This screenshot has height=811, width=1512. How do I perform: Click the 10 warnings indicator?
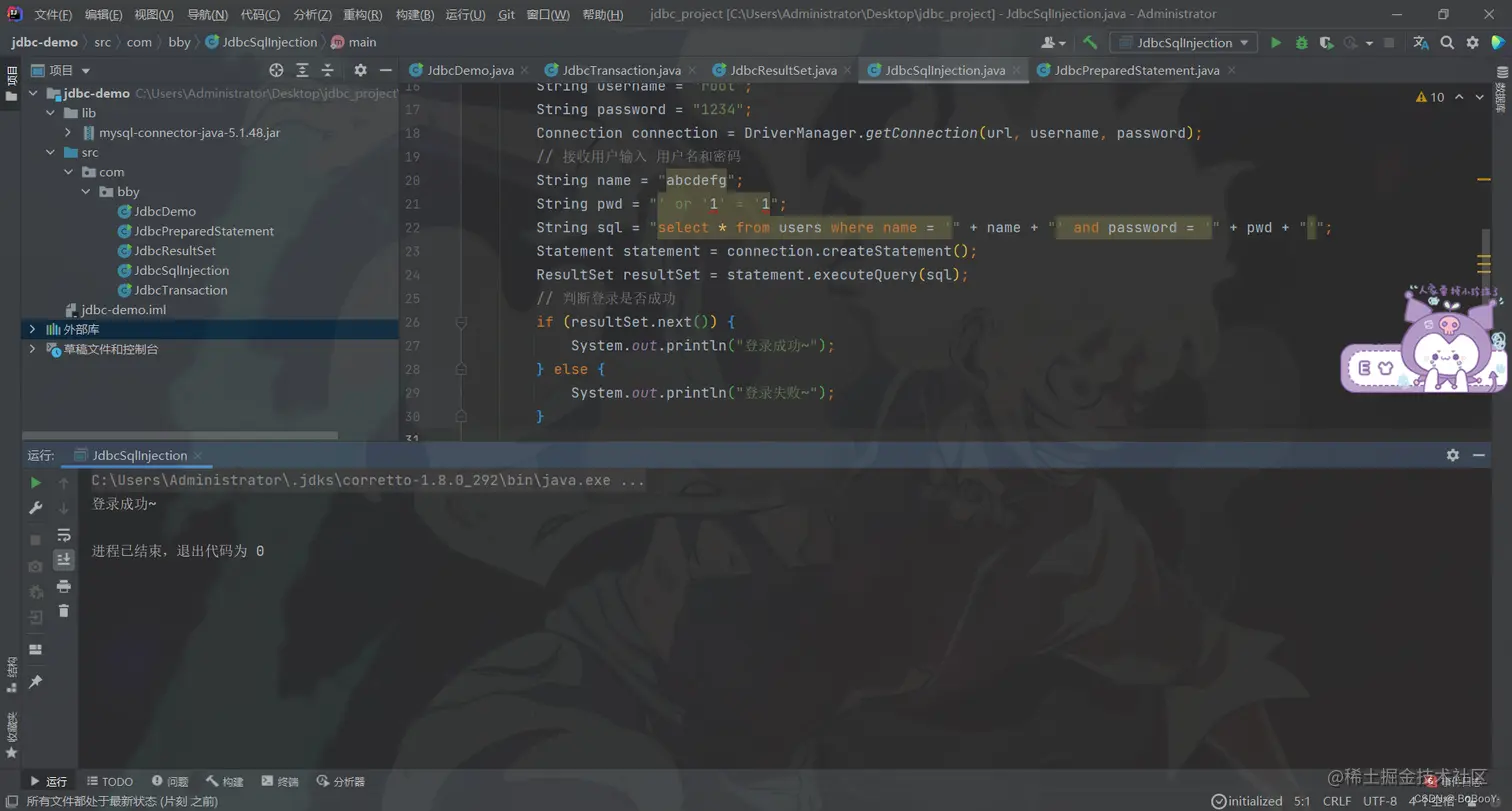tap(1431, 97)
